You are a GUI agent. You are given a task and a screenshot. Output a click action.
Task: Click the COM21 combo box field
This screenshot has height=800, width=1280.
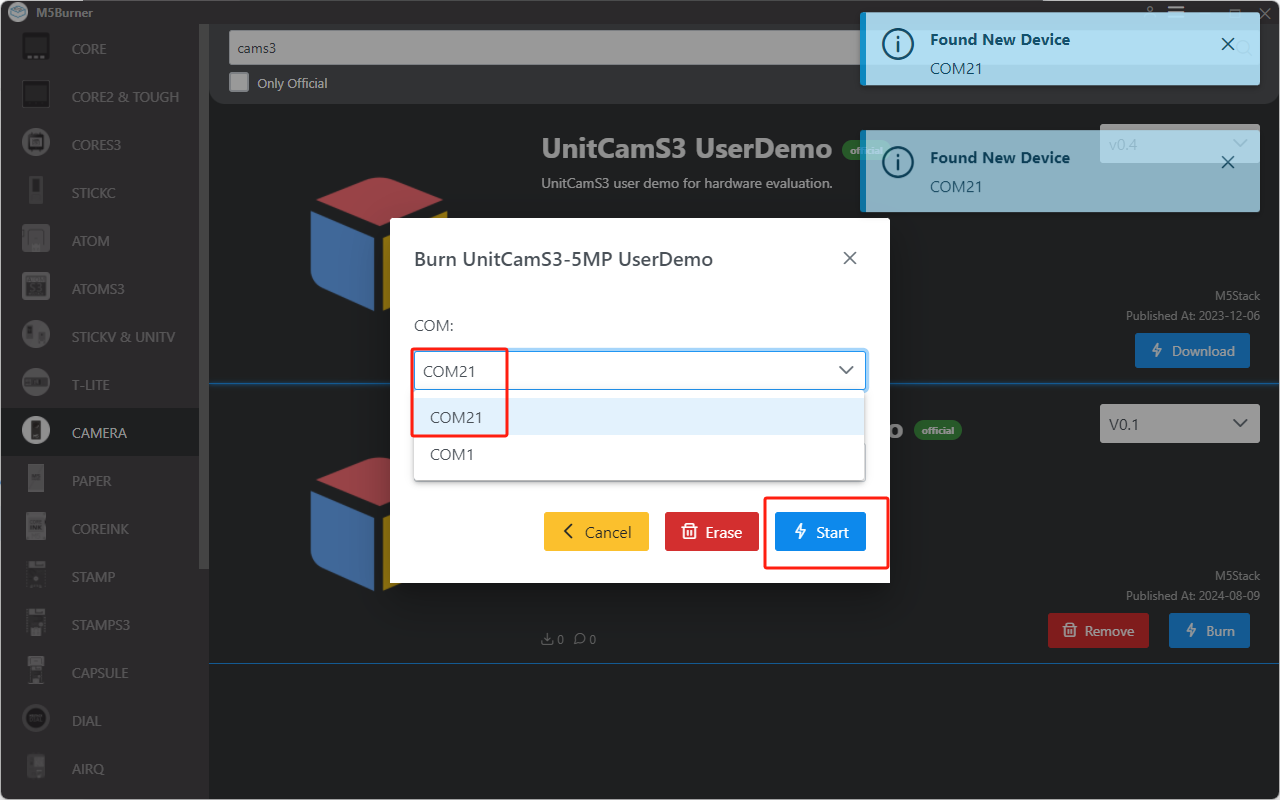pos(640,370)
